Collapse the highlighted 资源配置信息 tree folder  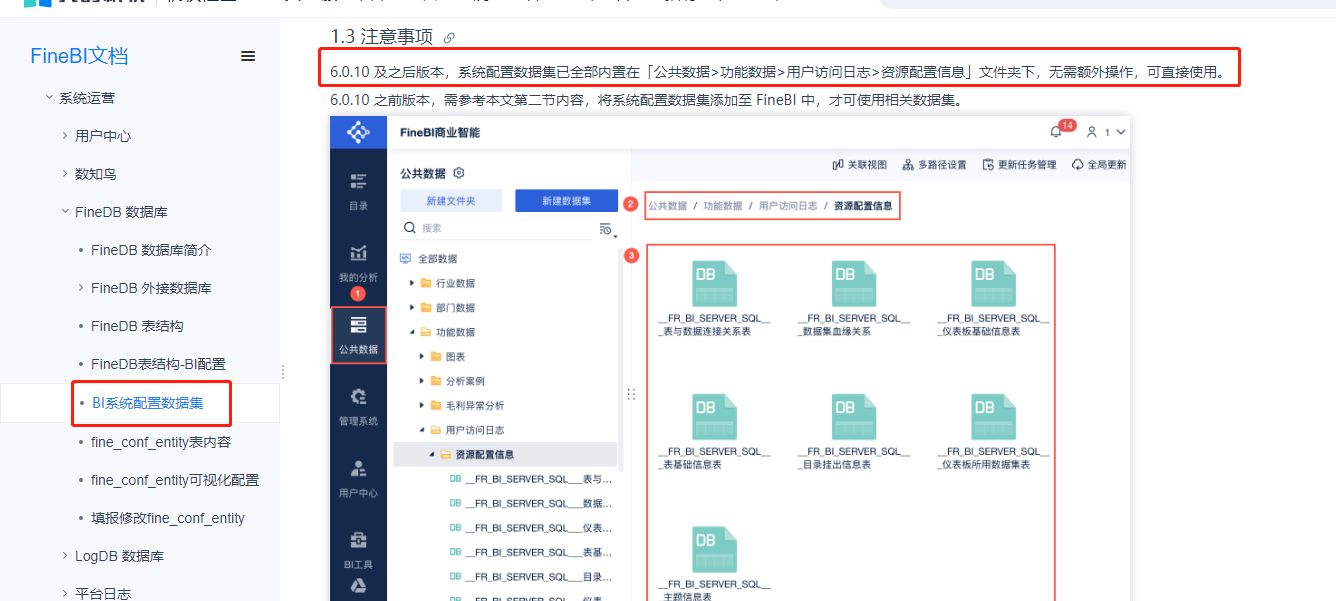click(x=432, y=454)
